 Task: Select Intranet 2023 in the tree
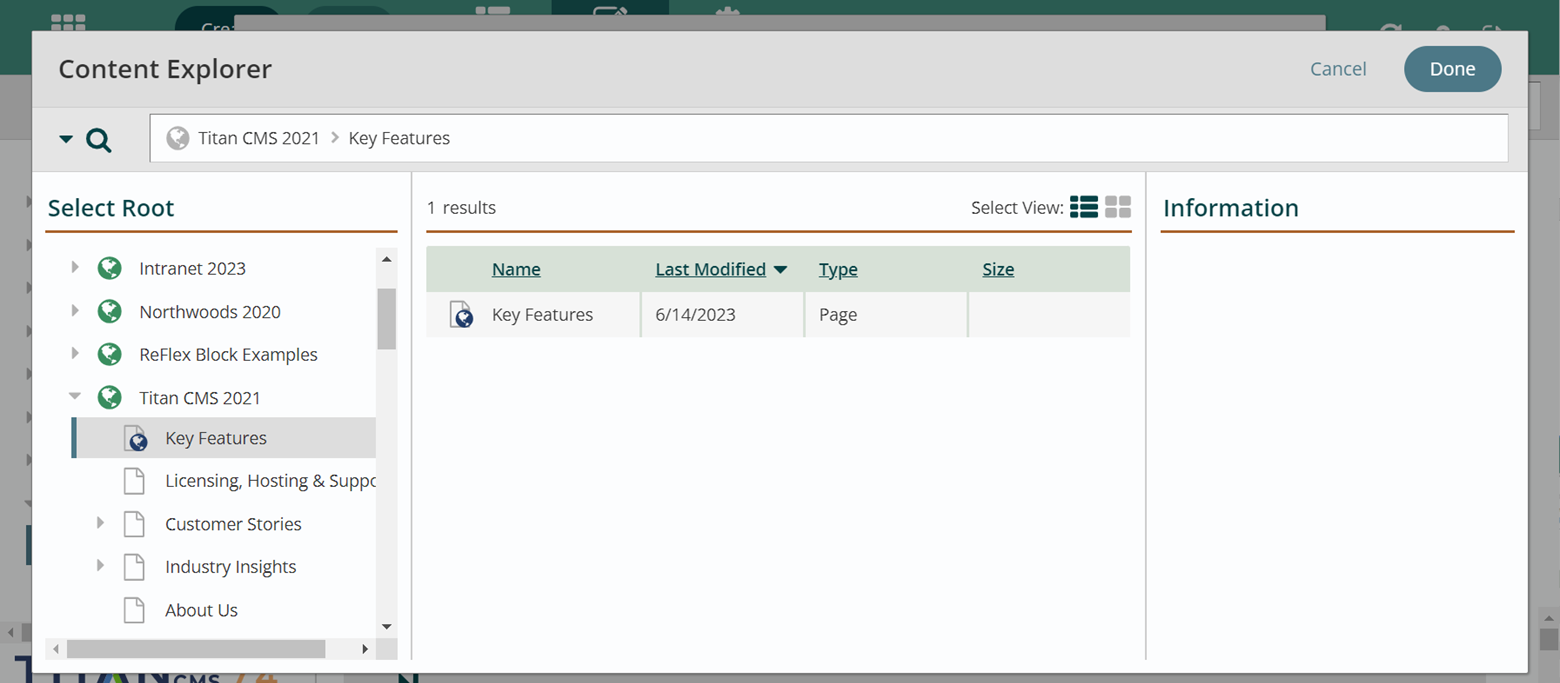click(192, 268)
